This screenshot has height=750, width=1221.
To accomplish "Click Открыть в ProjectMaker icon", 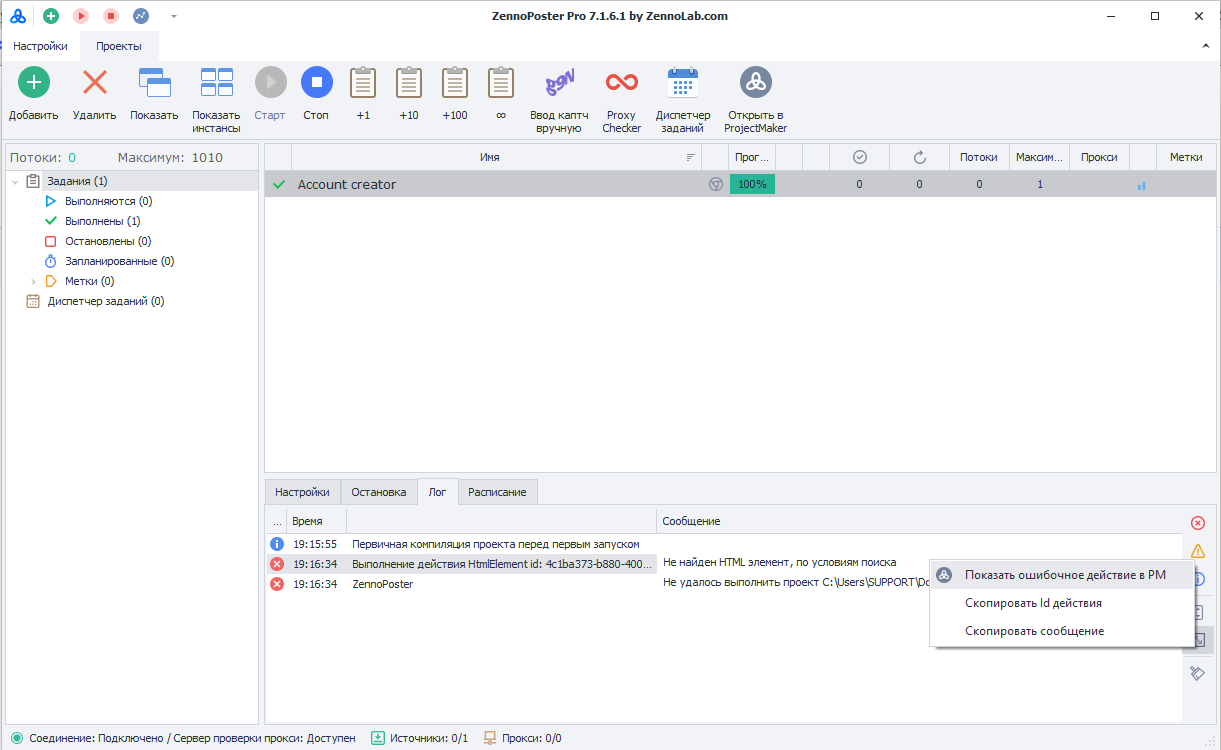I will pos(756,83).
